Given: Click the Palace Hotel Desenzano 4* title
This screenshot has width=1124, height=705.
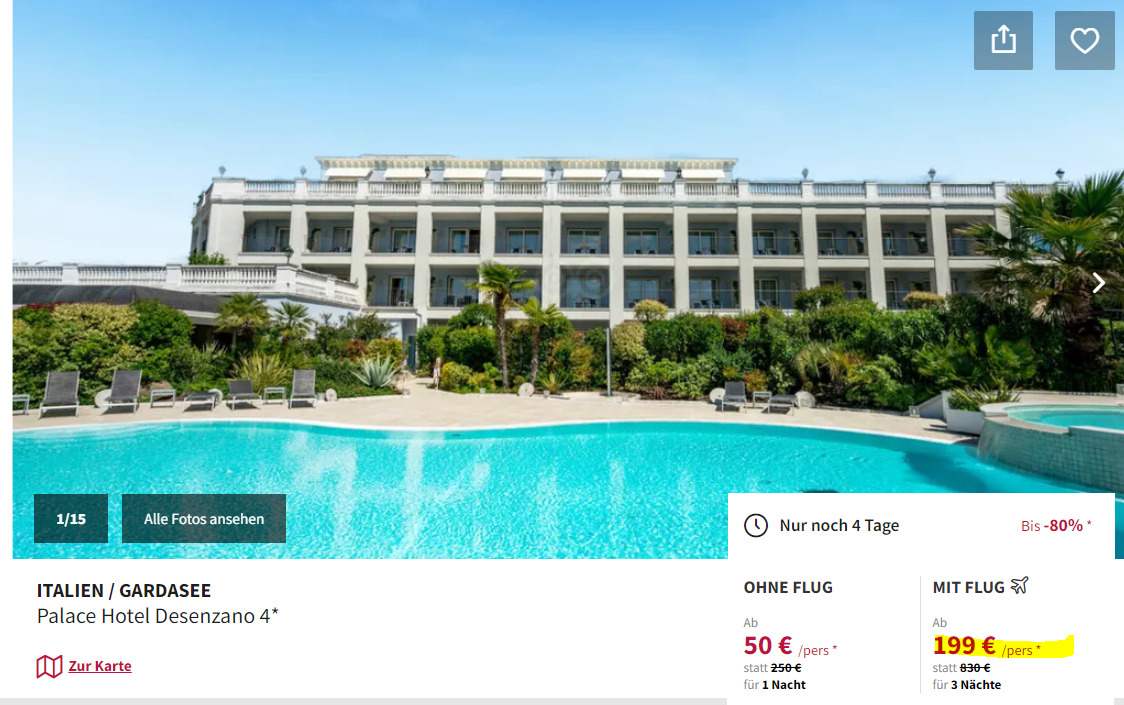Looking at the screenshot, I should click(x=158, y=616).
